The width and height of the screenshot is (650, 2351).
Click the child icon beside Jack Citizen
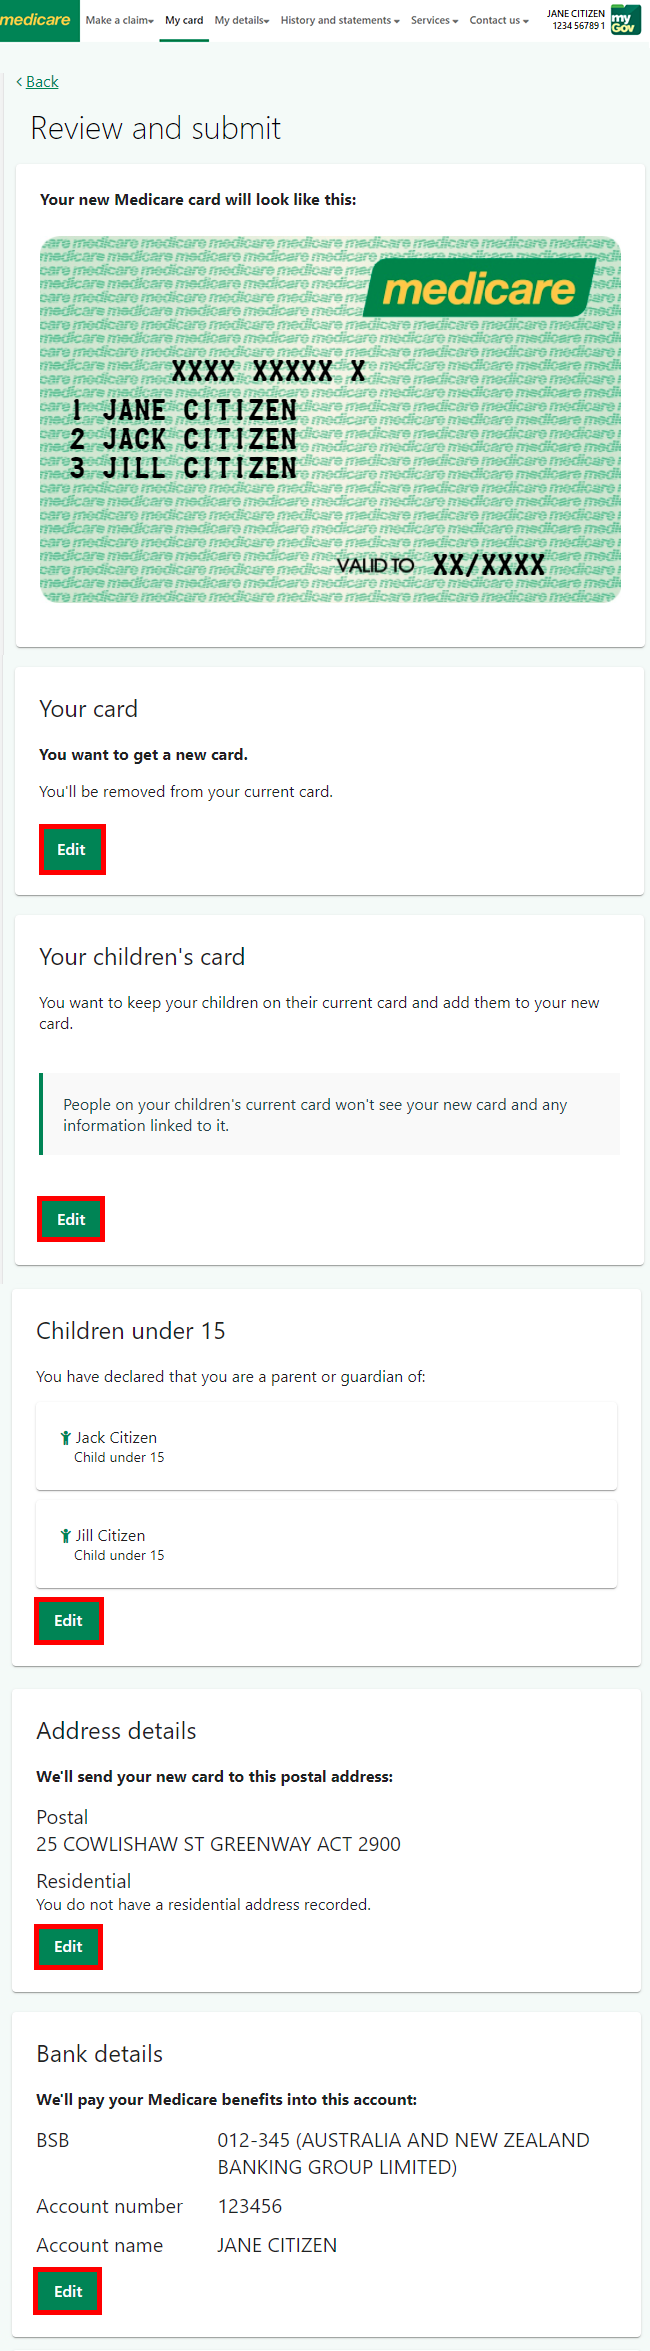pyautogui.click(x=65, y=1437)
